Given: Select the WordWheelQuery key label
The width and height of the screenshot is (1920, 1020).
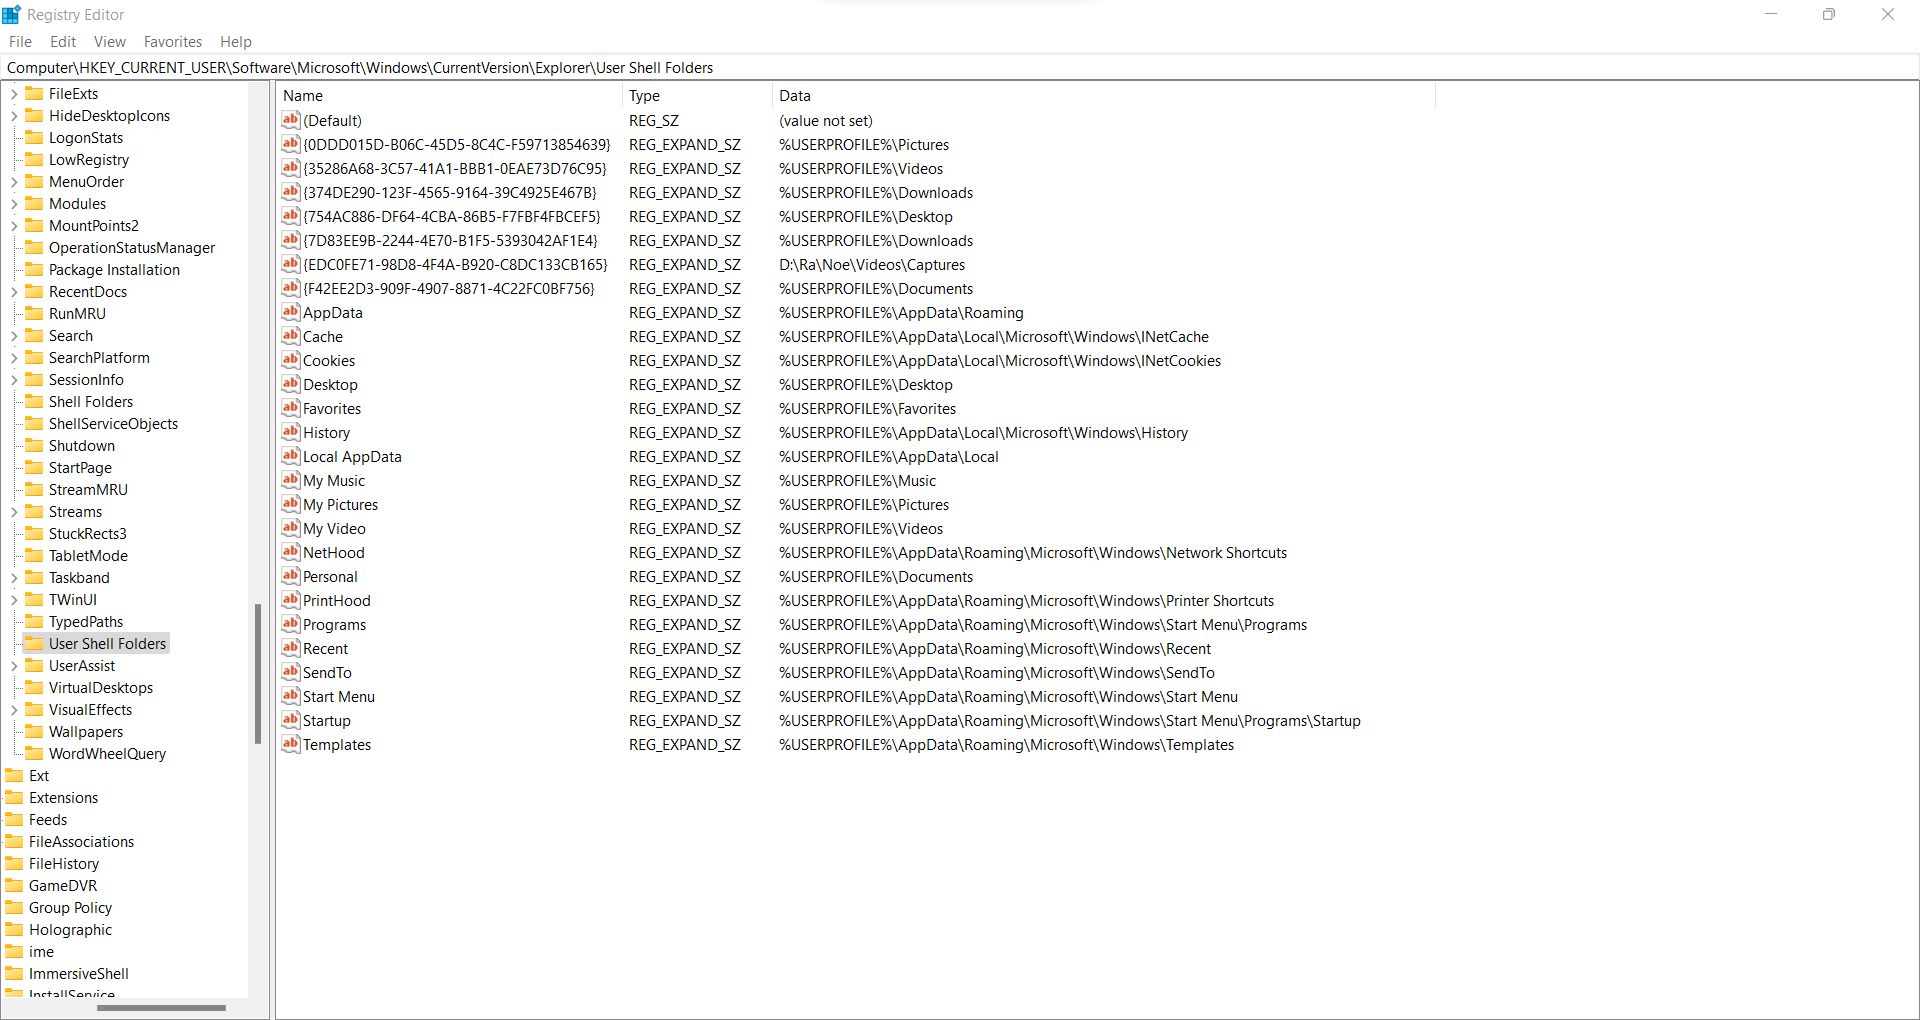Looking at the screenshot, I should 107,753.
